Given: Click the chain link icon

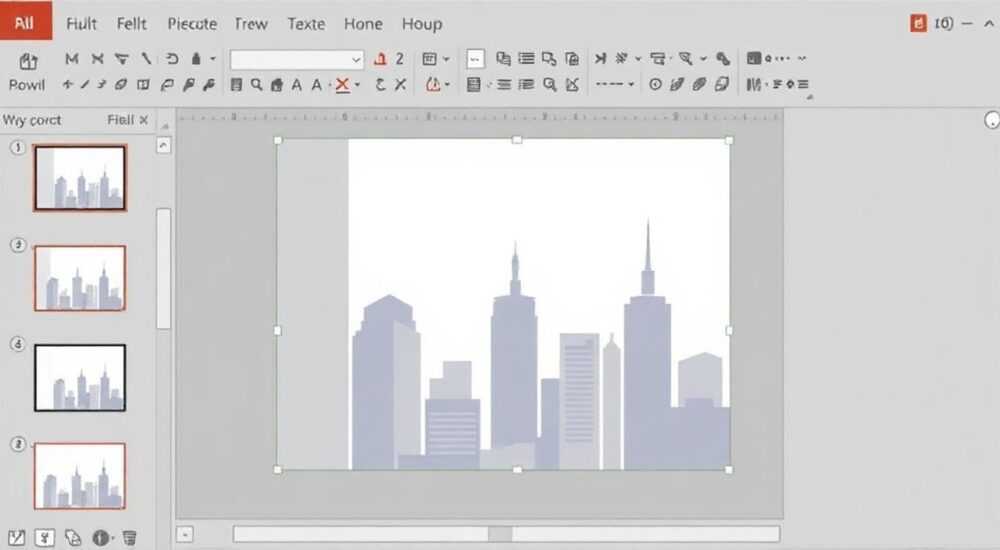Looking at the screenshot, I should click(723, 59).
